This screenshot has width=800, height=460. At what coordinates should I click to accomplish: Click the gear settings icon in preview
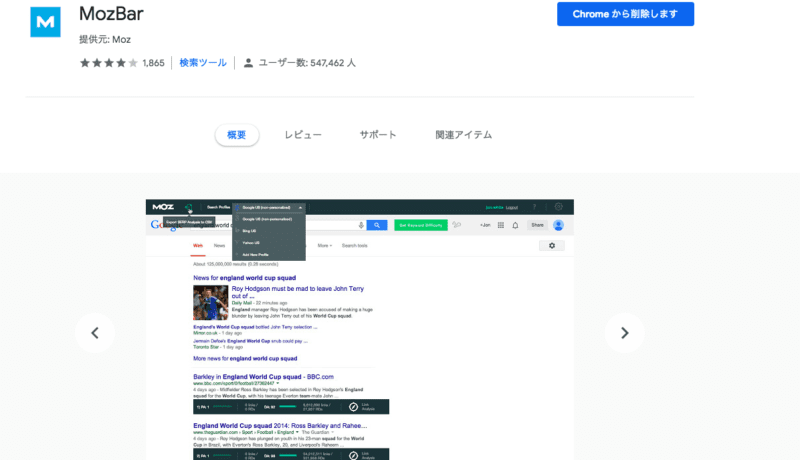(552, 246)
